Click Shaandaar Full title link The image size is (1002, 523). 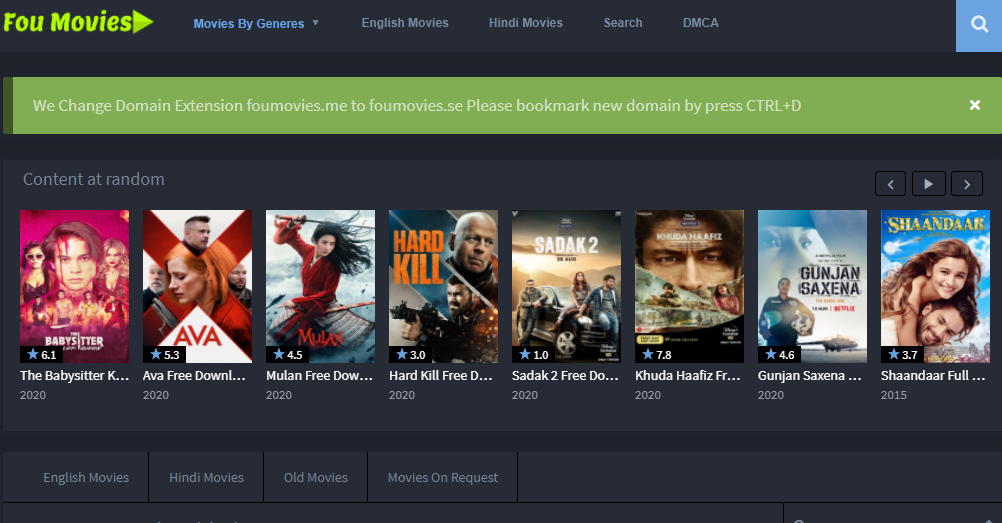pos(933,375)
